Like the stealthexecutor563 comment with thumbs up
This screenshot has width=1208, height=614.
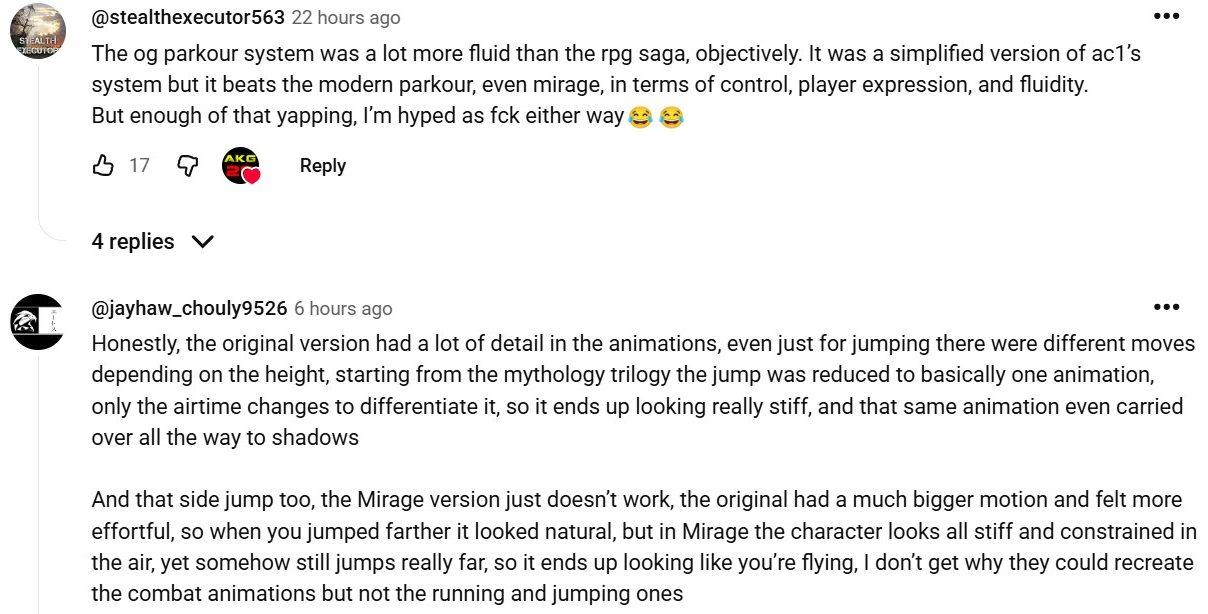(x=103, y=166)
